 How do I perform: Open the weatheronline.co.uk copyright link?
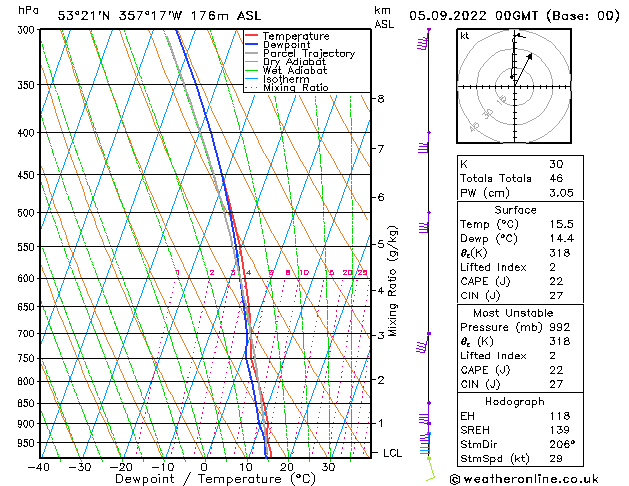click(524, 479)
